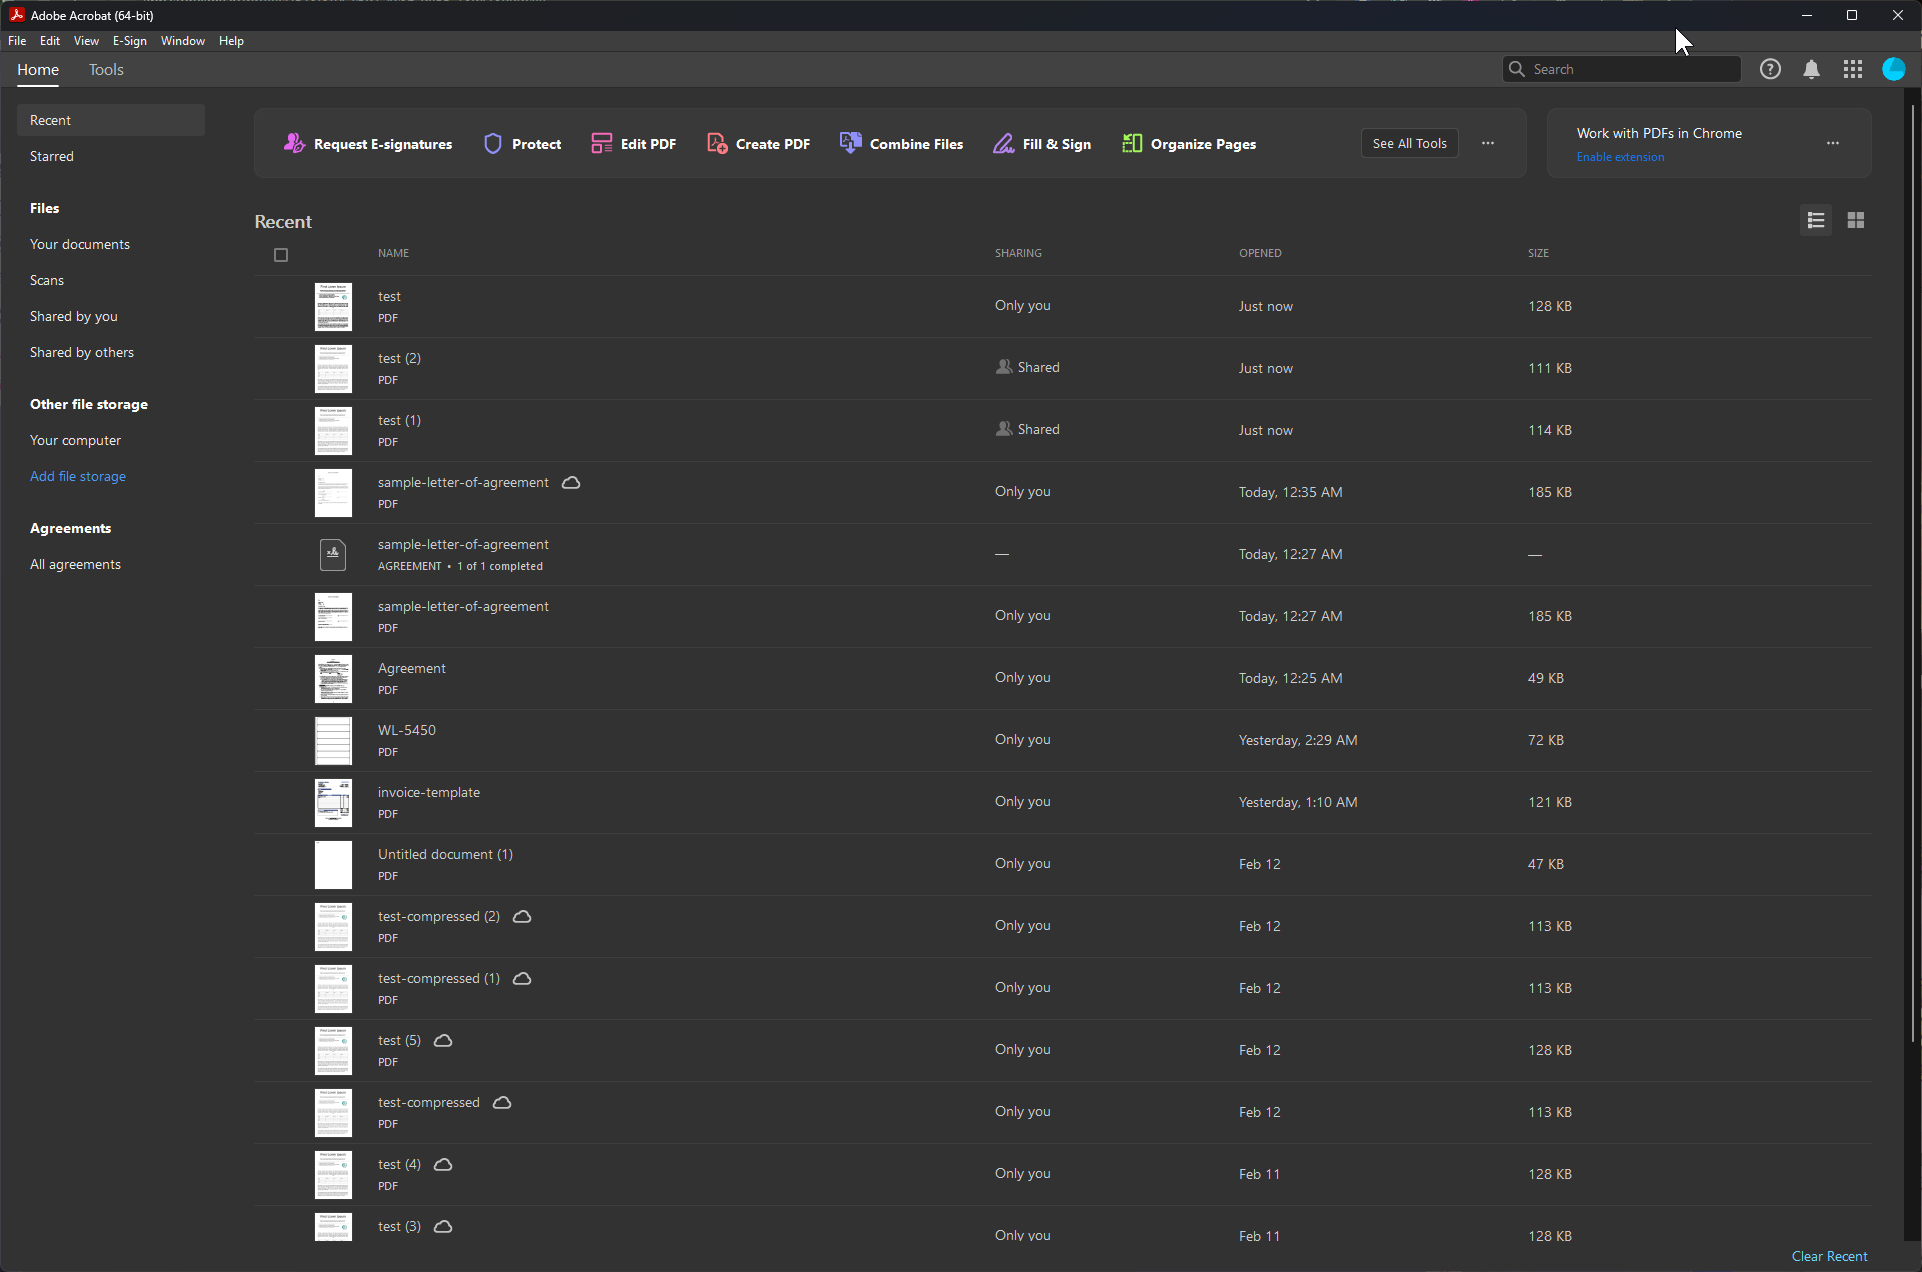Open the Organize Pages tool
The image size is (1922, 1272).
point(1131,144)
